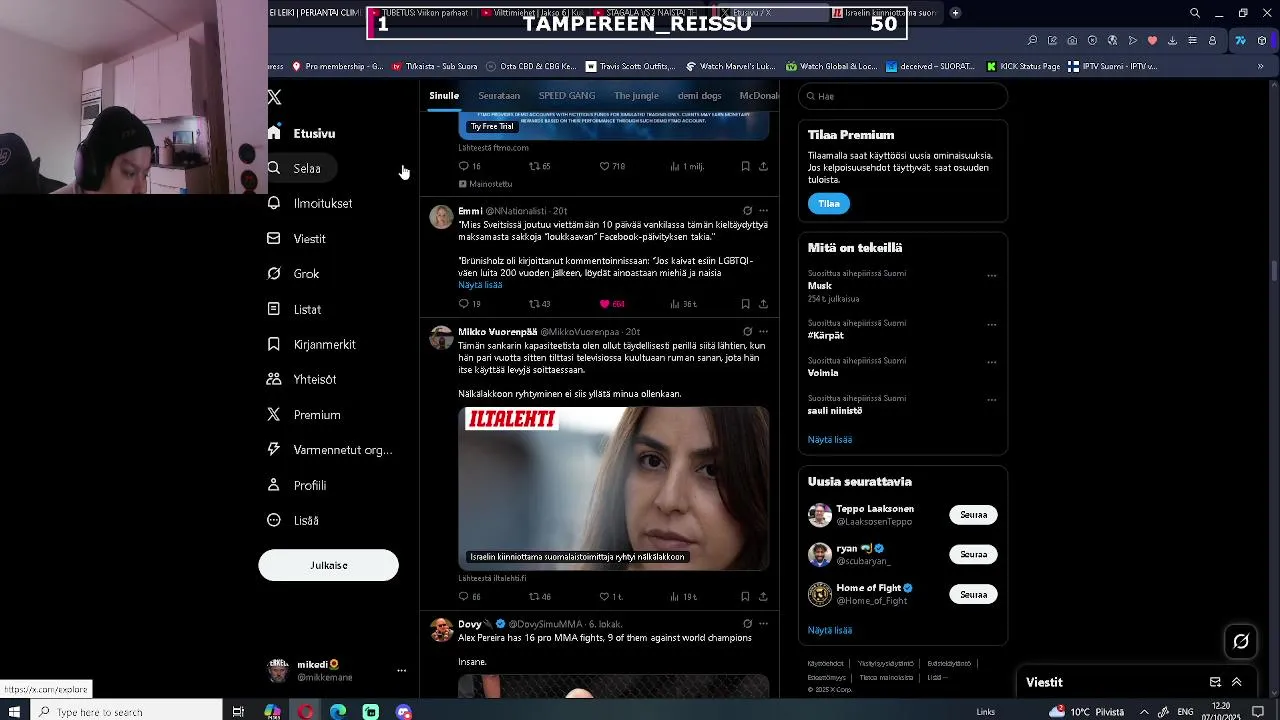Click the Premium X icon in sidebar
Image resolution: width=1280 pixels, height=720 pixels.
(x=274, y=414)
